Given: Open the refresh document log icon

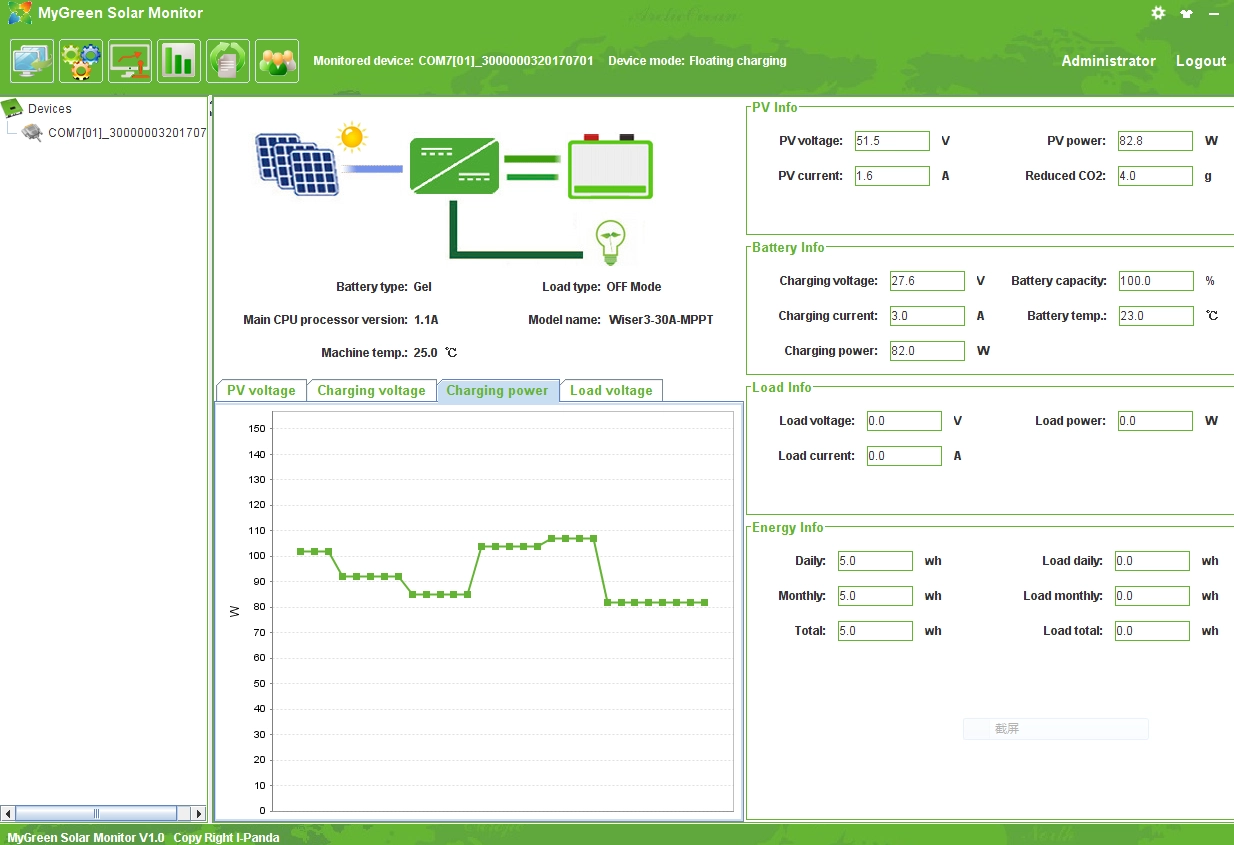Looking at the screenshot, I should pyautogui.click(x=228, y=61).
